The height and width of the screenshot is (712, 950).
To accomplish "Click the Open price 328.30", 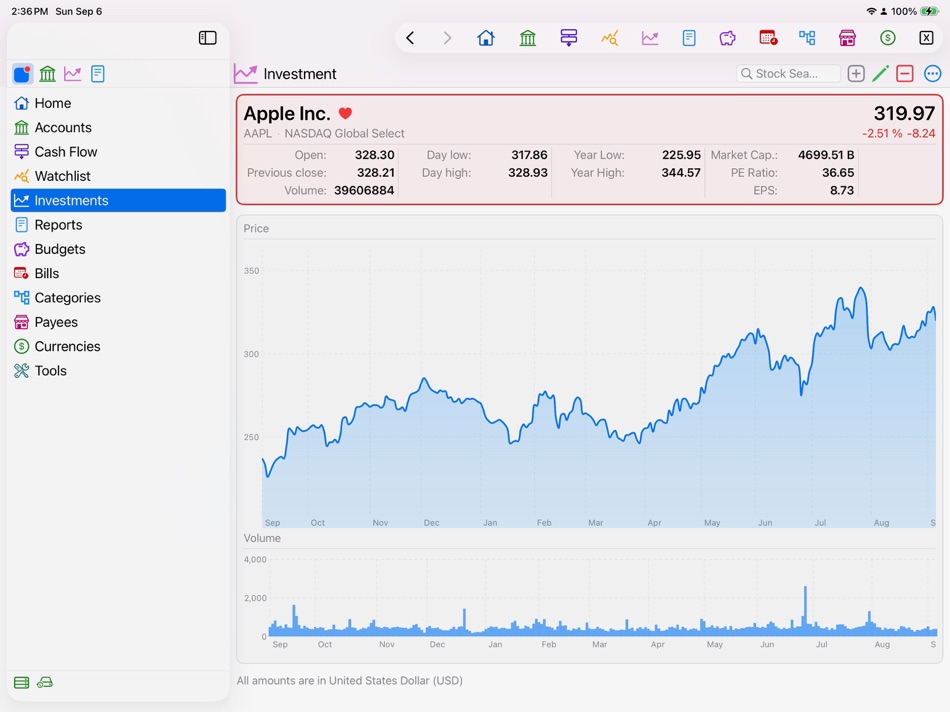I will 374,155.
